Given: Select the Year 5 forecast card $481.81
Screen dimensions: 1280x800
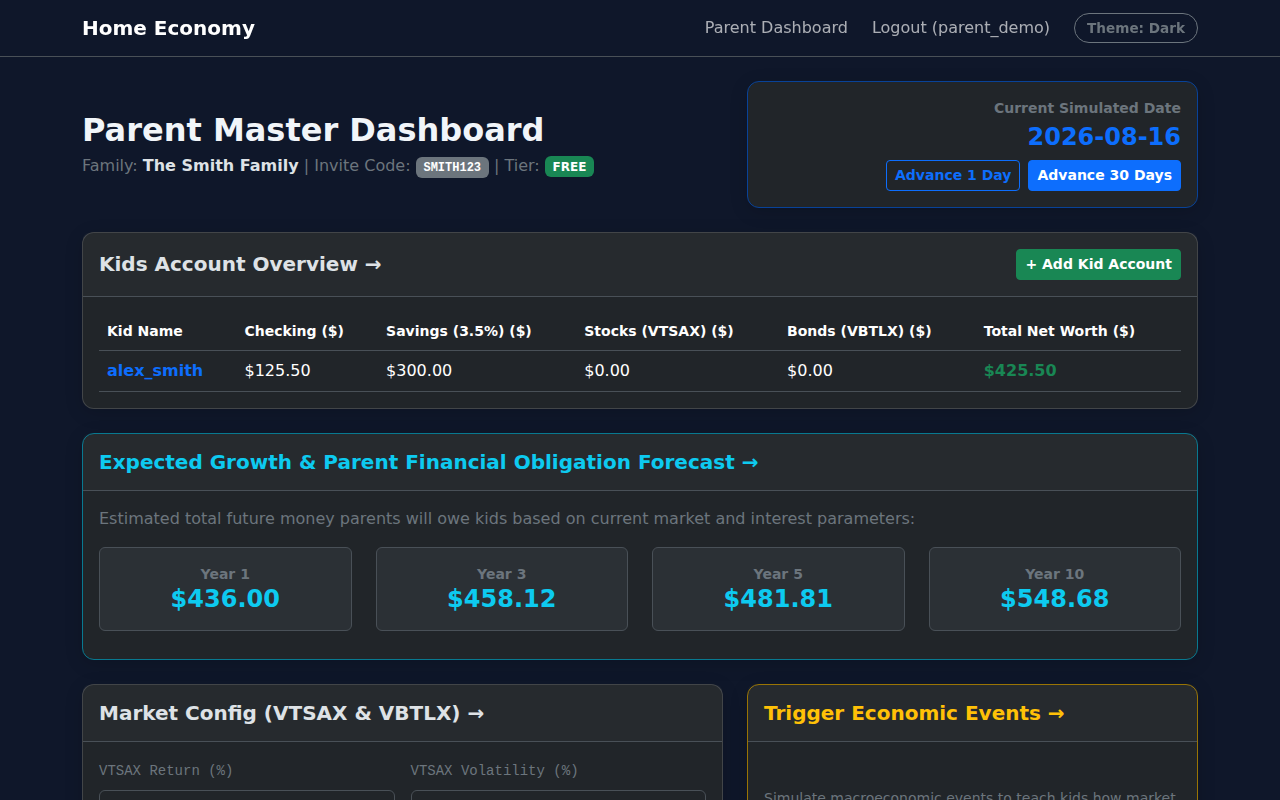Looking at the screenshot, I should (x=778, y=589).
